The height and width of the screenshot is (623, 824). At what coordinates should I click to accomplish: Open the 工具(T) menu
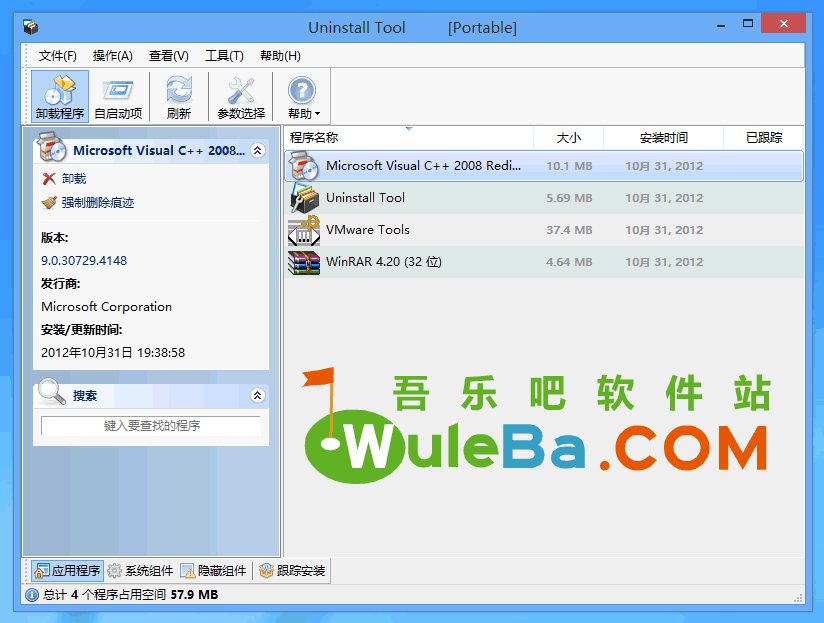pos(224,56)
